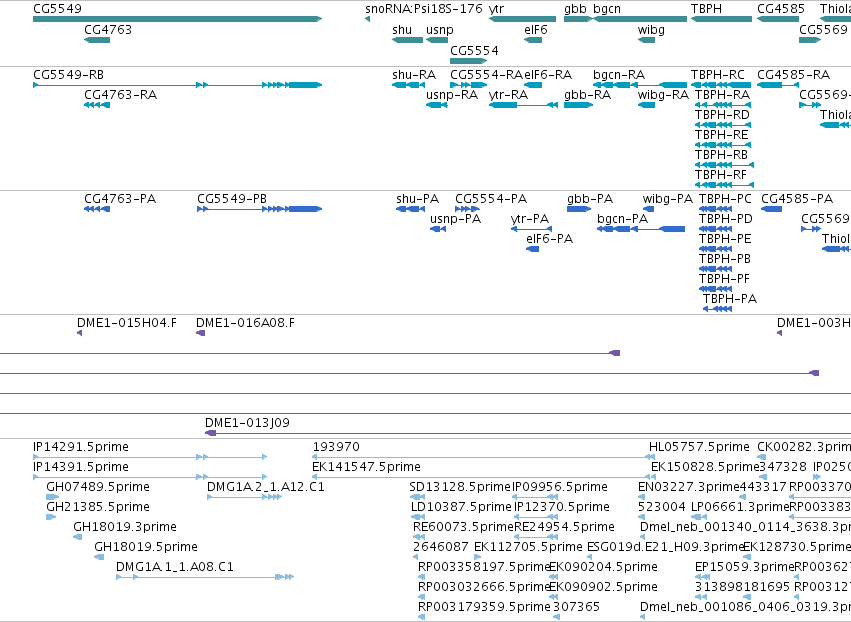Select the usnp-PA protein label
The height and width of the screenshot is (622, 851).
coord(456,219)
